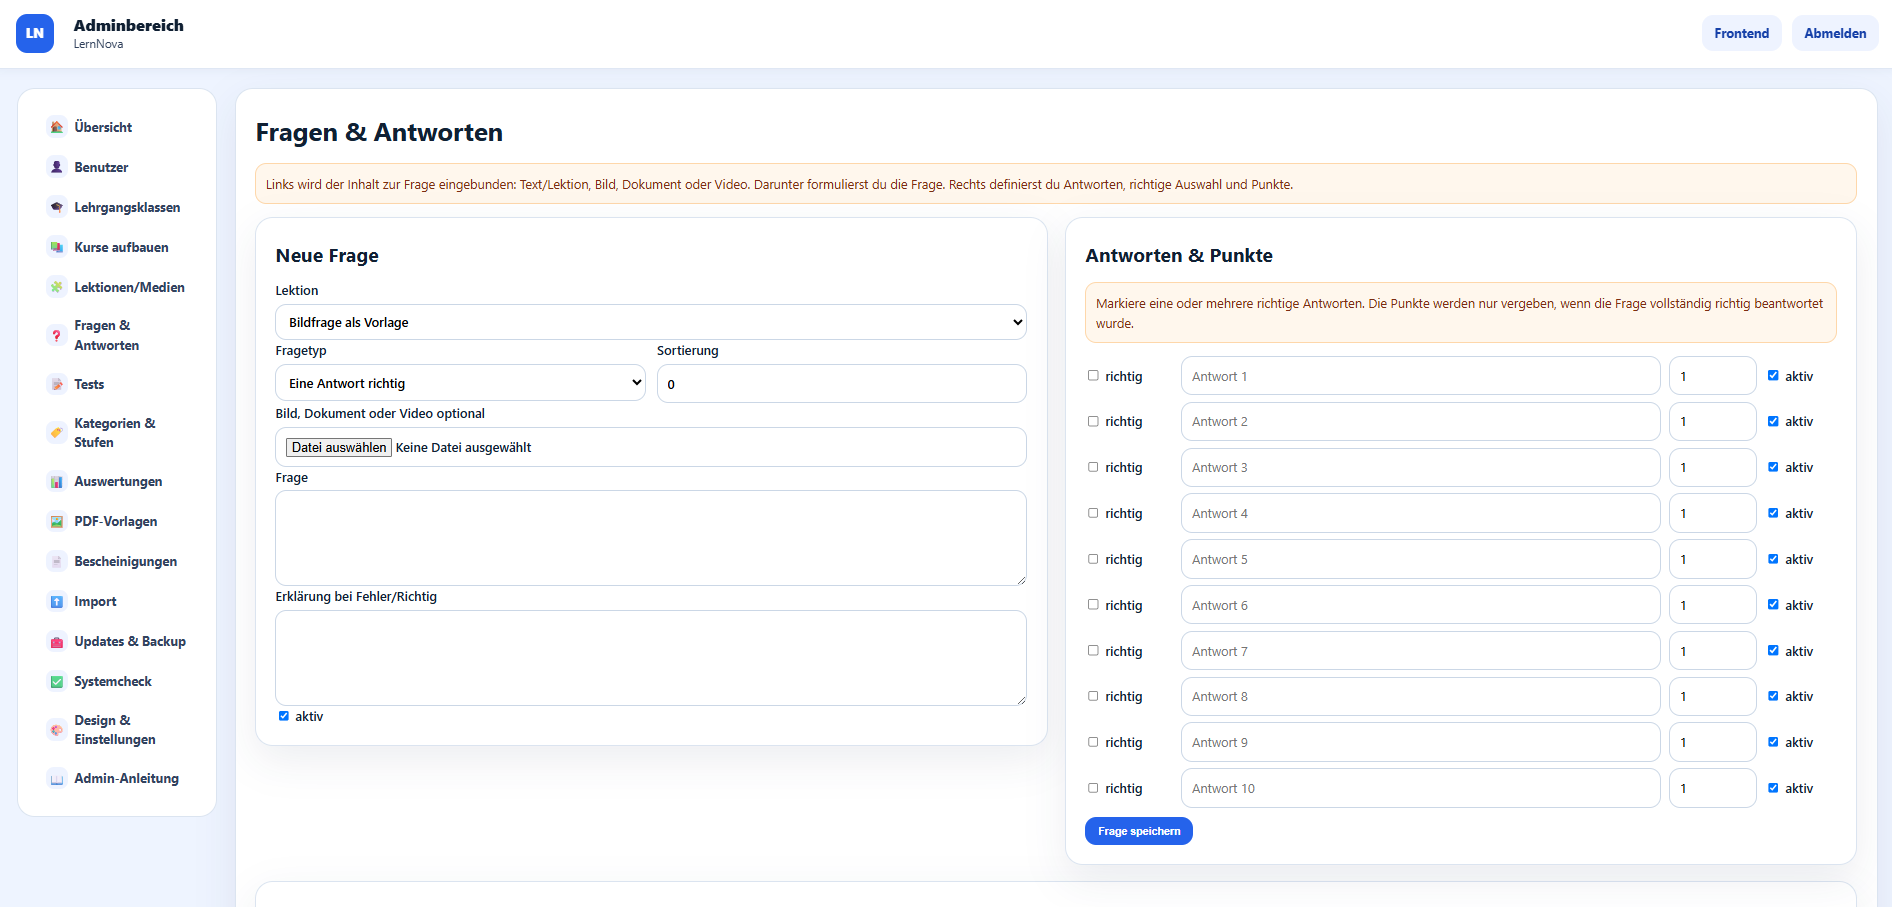Click the Erklärung bei Fehler/Richtig text area
Image resolution: width=1892 pixels, height=907 pixels.
(x=651, y=658)
